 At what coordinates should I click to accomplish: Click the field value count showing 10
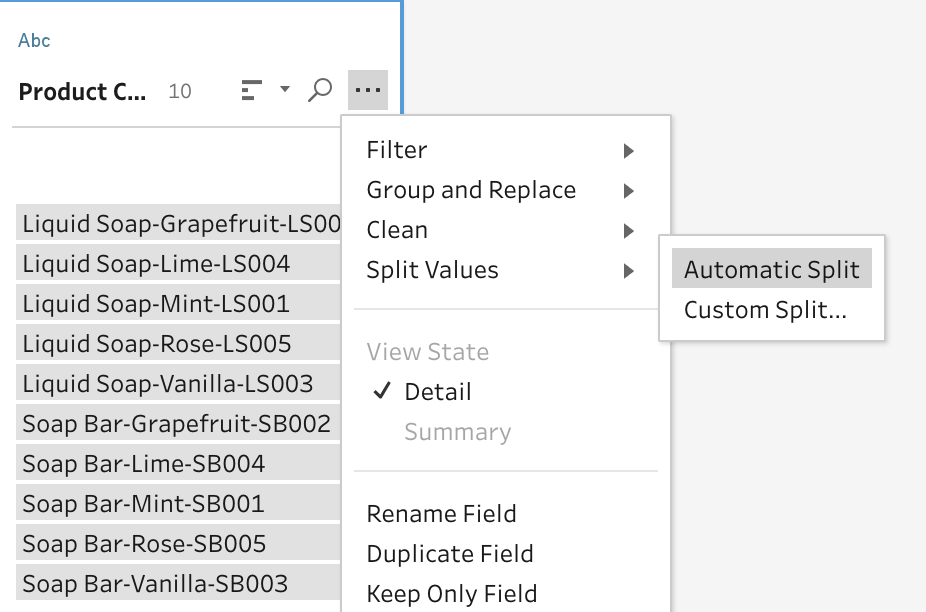pos(180,90)
